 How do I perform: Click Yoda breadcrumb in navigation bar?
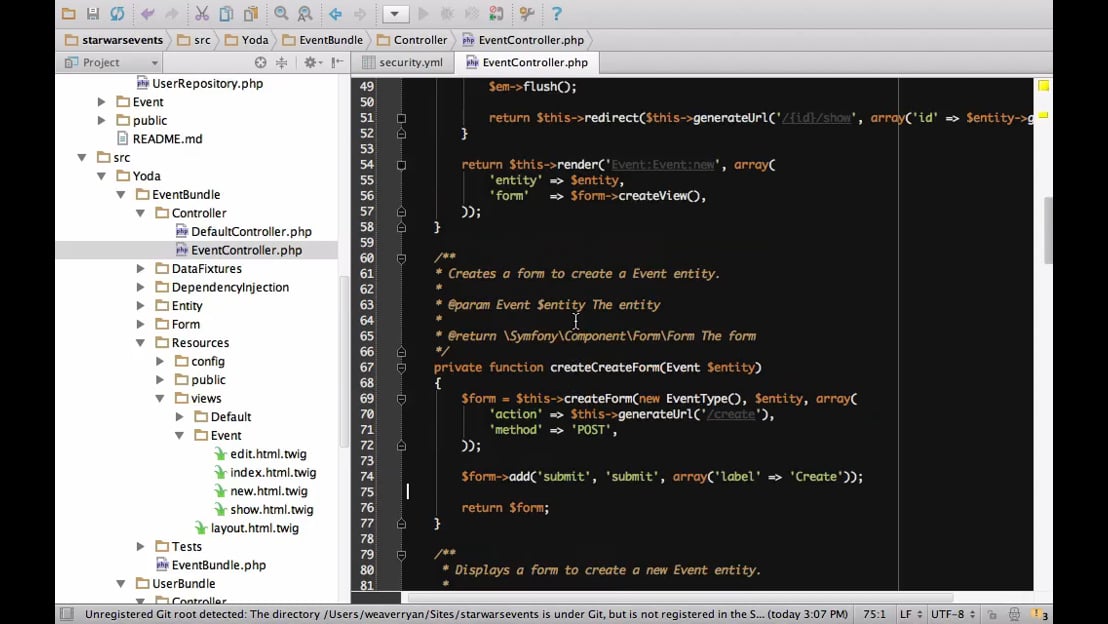(x=247, y=40)
